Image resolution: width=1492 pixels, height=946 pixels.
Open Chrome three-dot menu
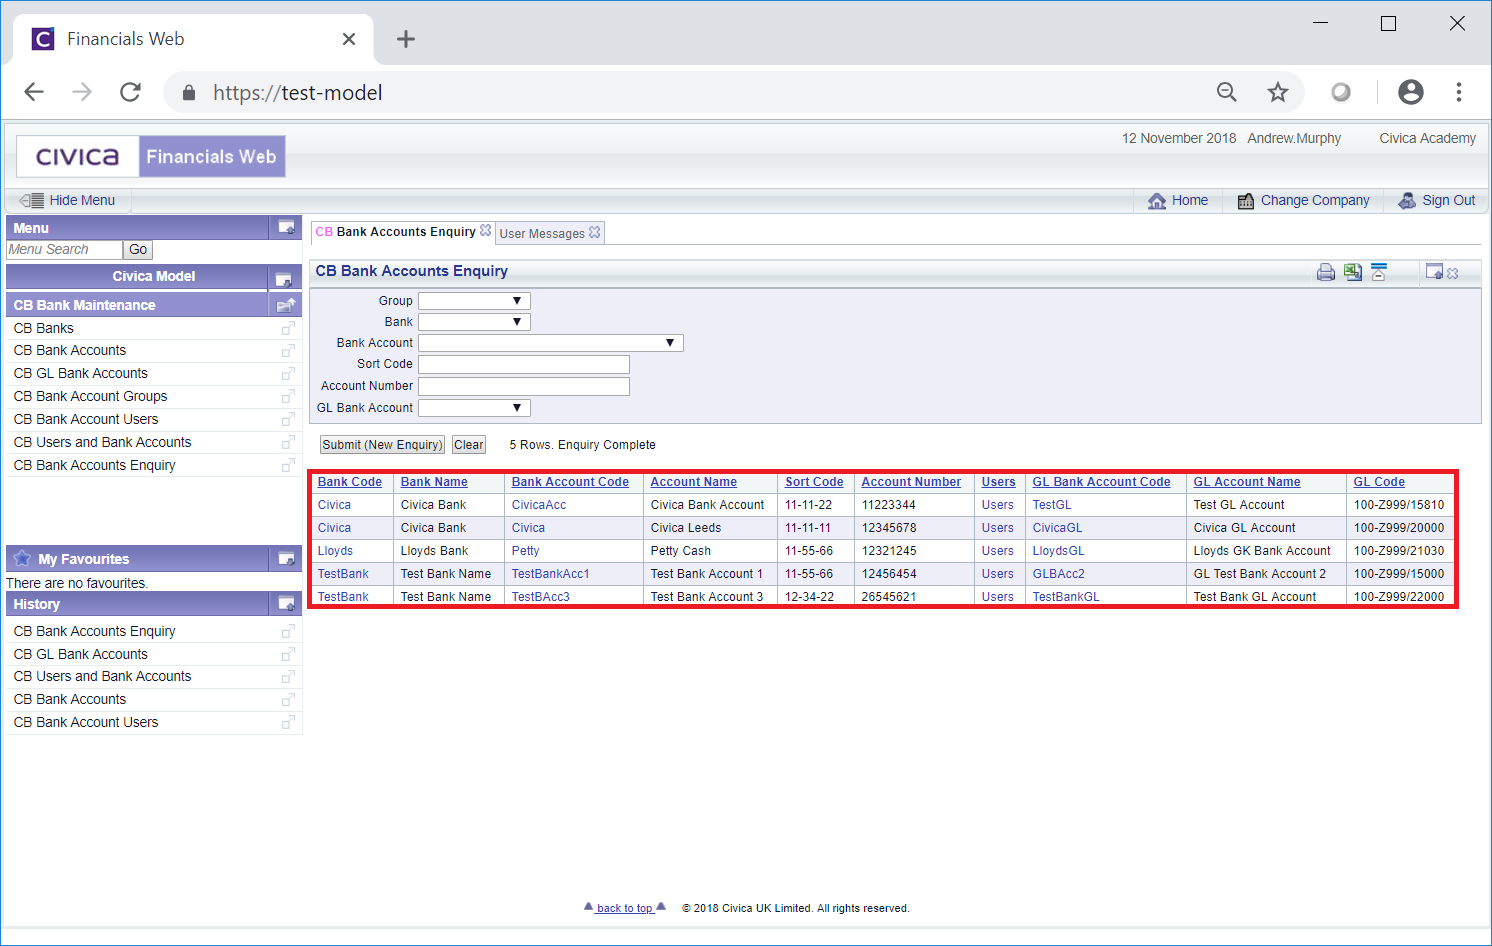1459,92
